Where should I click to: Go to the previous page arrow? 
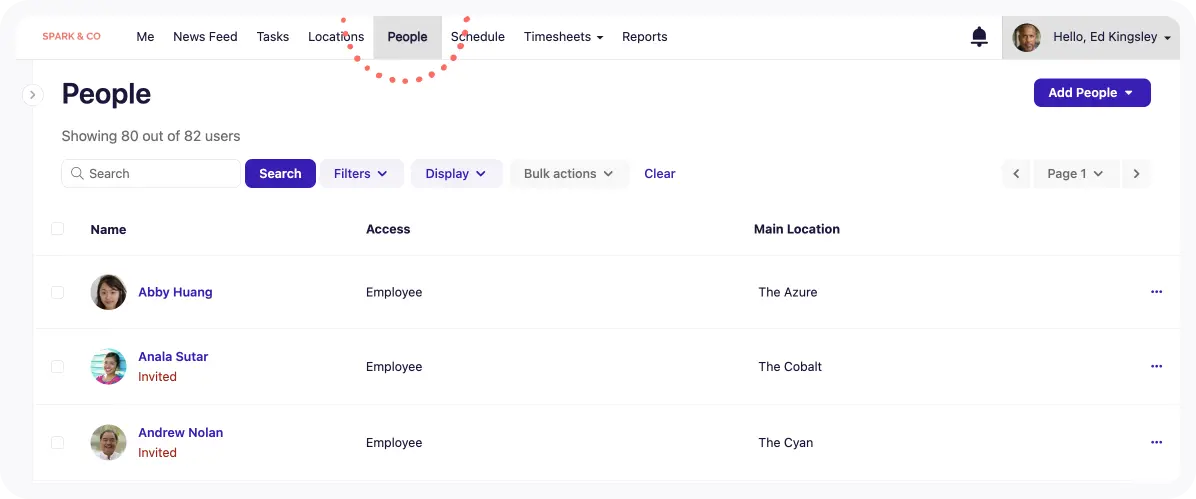point(1016,174)
